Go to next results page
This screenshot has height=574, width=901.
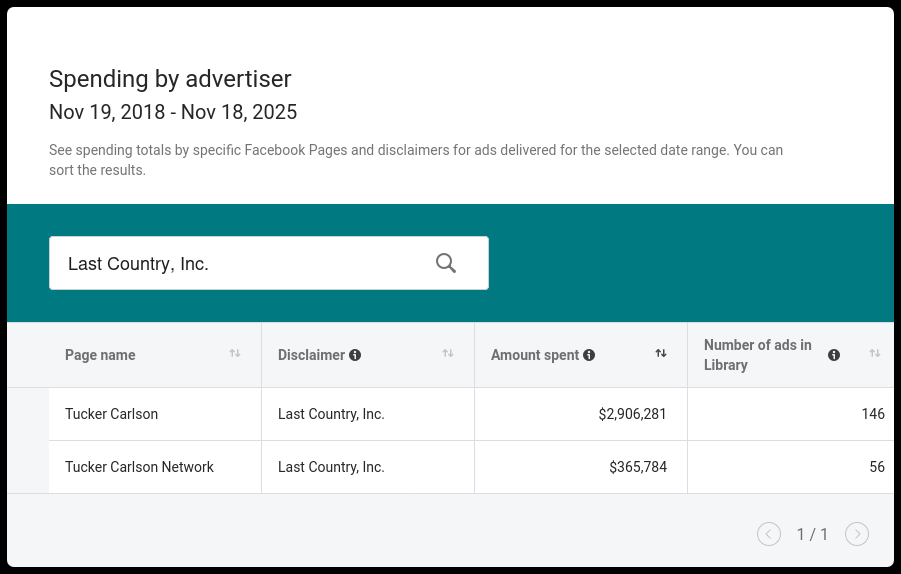[857, 534]
